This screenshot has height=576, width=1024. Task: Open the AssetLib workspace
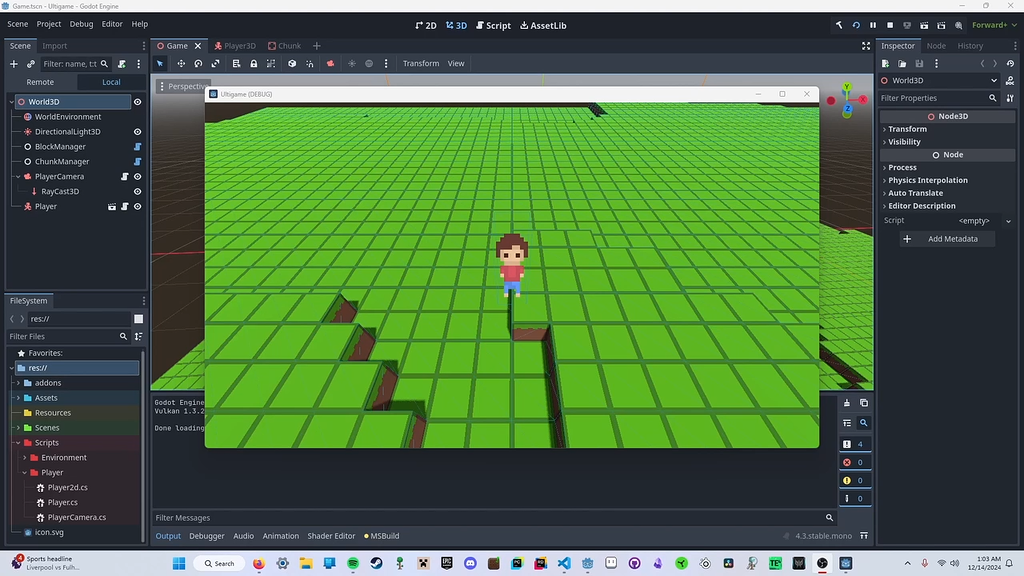pyautogui.click(x=543, y=25)
